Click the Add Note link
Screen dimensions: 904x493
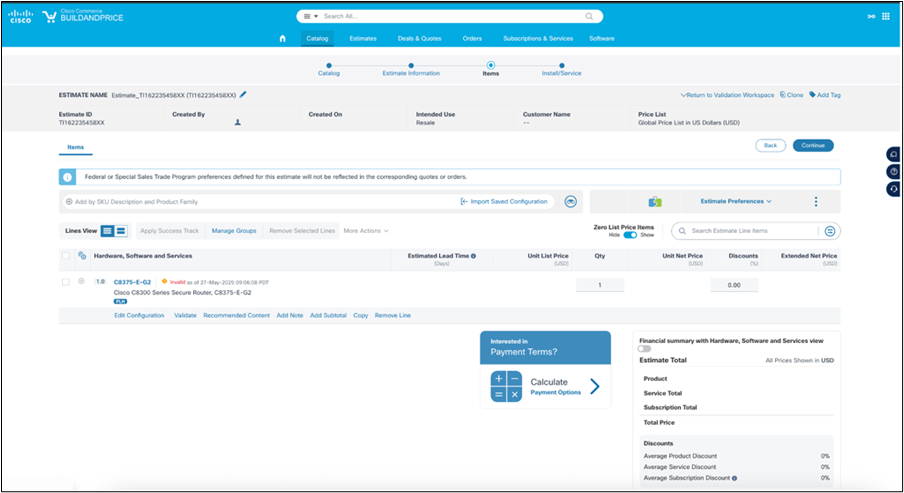[289, 315]
